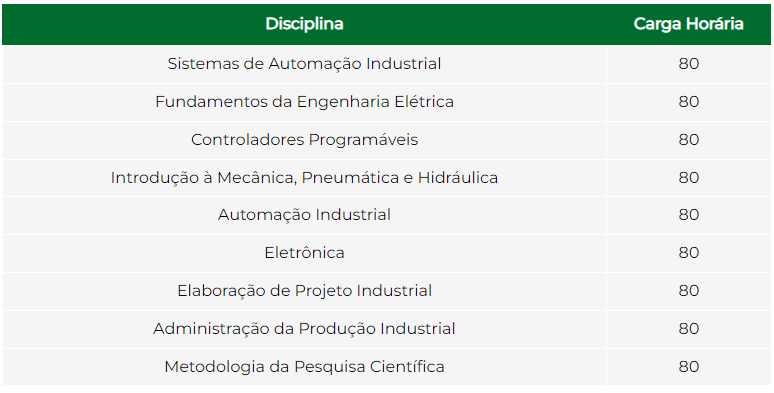Click Controladores Programáveis discipline
The width and height of the screenshot is (774, 393).
tap(304, 140)
